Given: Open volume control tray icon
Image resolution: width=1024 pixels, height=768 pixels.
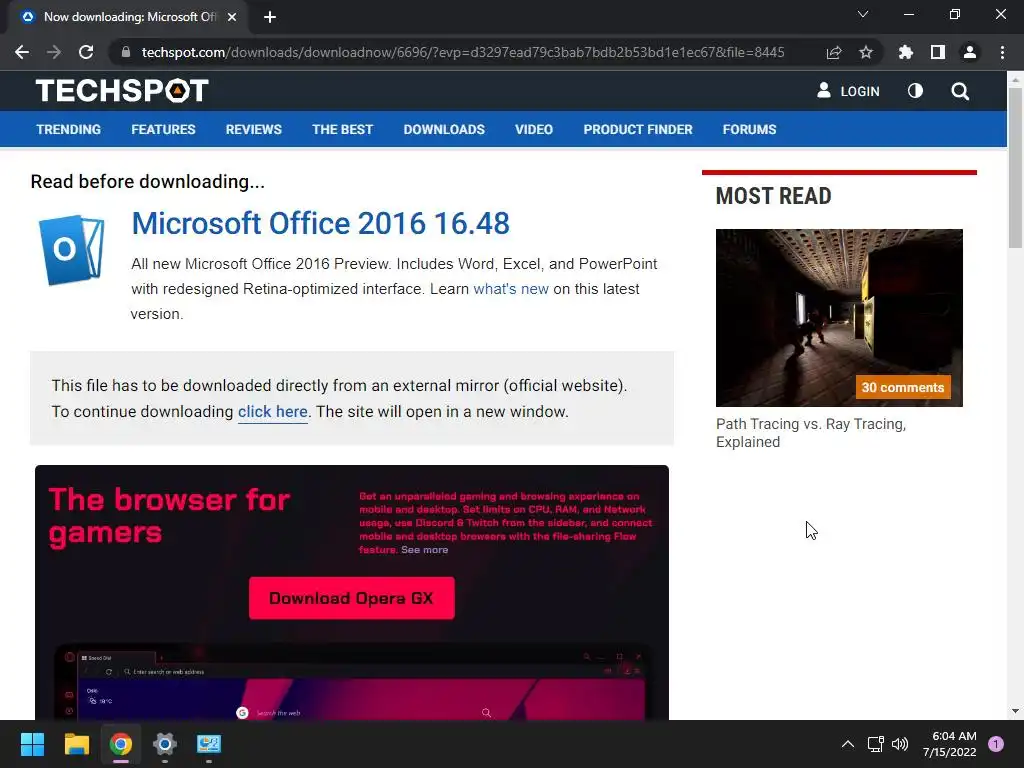Looking at the screenshot, I should pos(900,744).
